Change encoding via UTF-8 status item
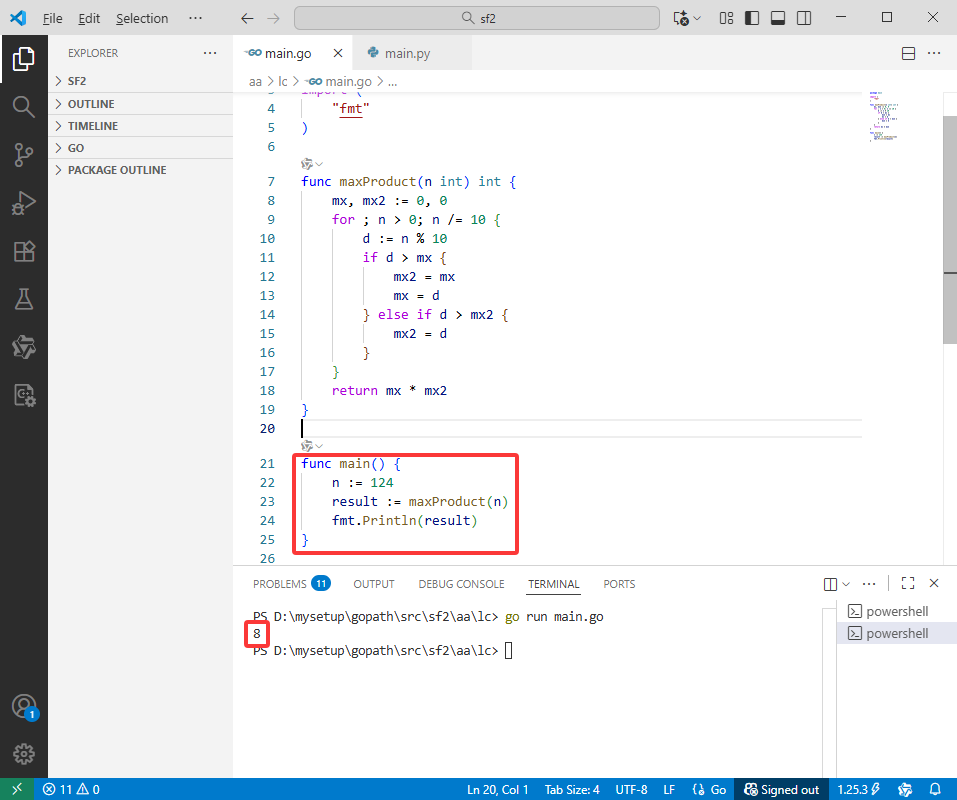 [631, 789]
